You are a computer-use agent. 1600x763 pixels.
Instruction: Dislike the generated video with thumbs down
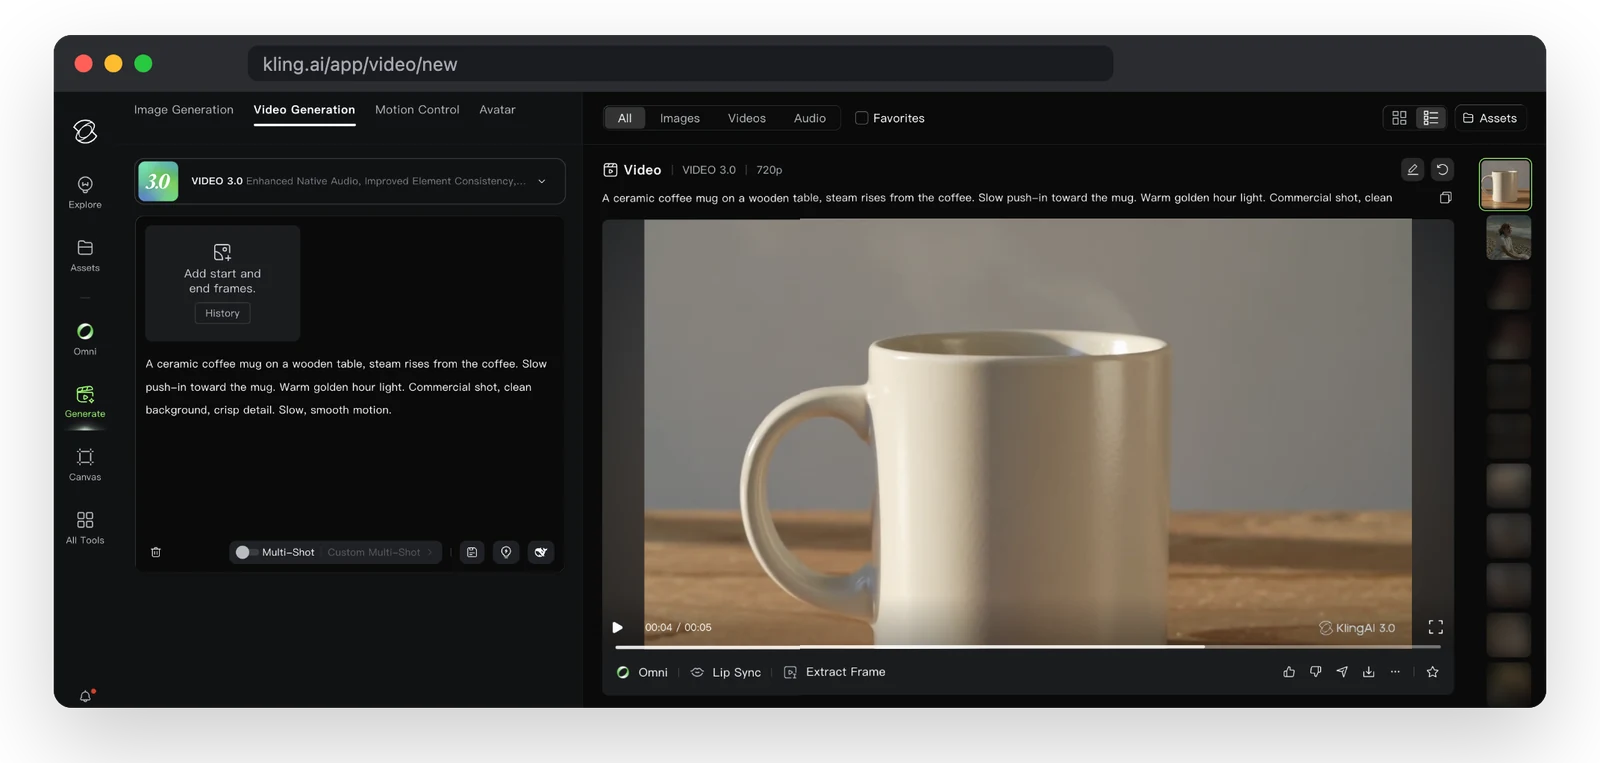pyautogui.click(x=1315, y=672)
